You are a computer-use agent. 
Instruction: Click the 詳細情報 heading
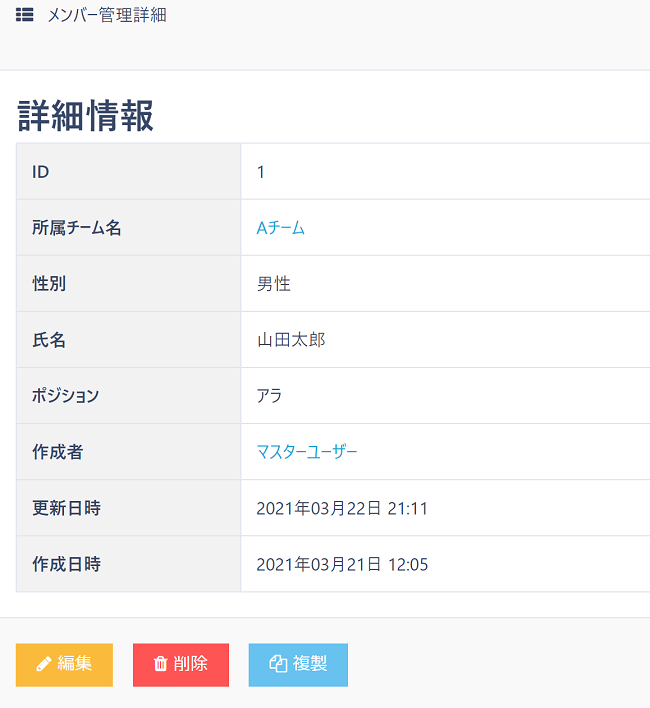(x=86, y=116)
